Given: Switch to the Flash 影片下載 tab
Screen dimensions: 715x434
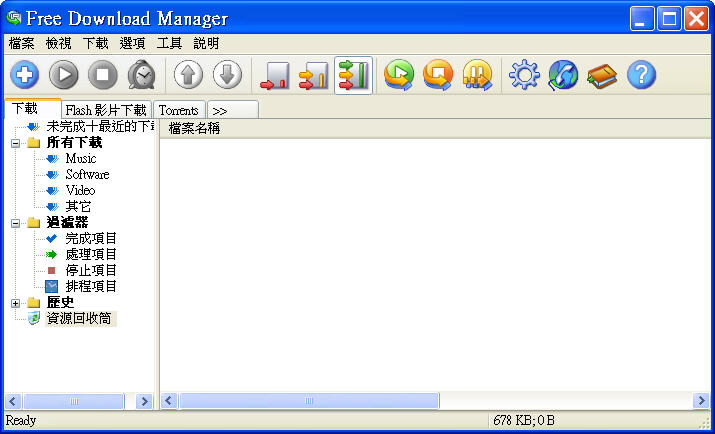Looking at the screenshot, I should (x=106, y=110).
